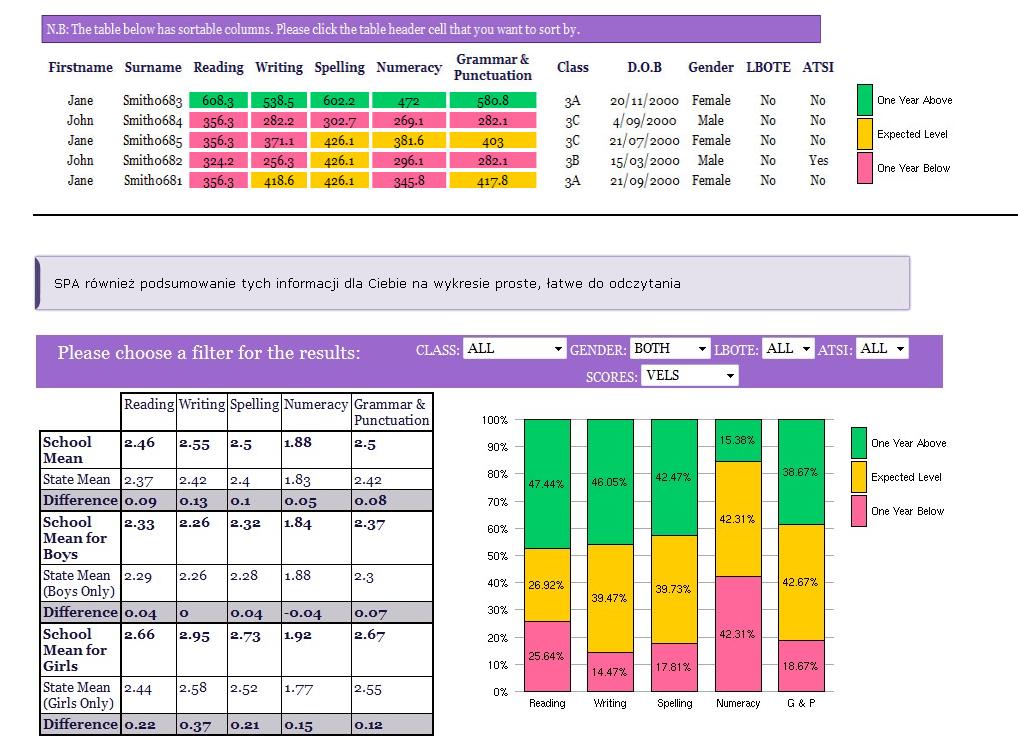Click G & P bar 18.67% pink segment
The image size is (1018, 745).
tap(801, 666)
